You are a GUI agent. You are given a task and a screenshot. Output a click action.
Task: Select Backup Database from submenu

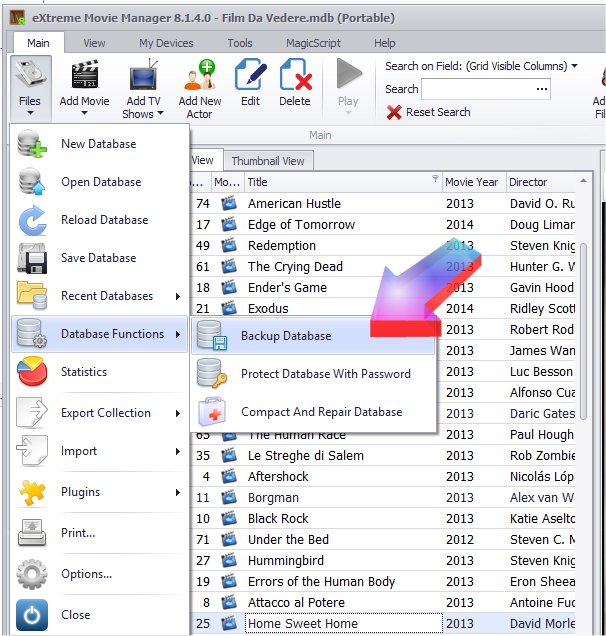(x=285, y=336)
